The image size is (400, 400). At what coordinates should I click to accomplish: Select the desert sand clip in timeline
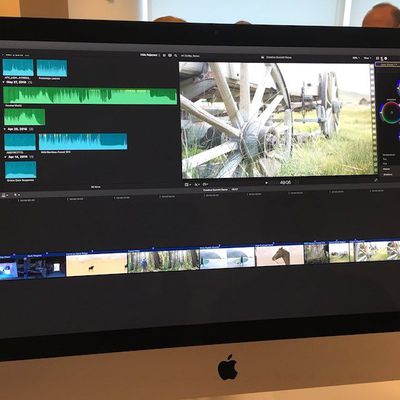96,265
